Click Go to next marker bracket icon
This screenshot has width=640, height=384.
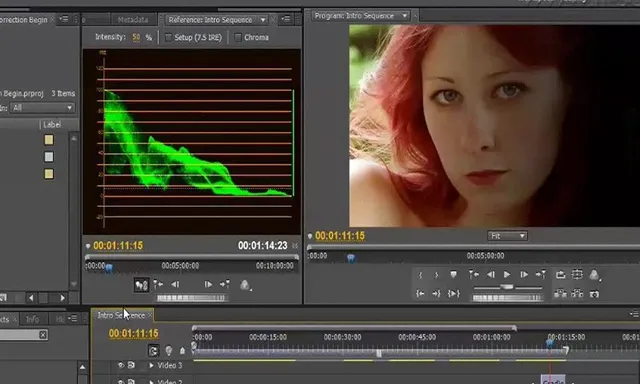[436, 293]
